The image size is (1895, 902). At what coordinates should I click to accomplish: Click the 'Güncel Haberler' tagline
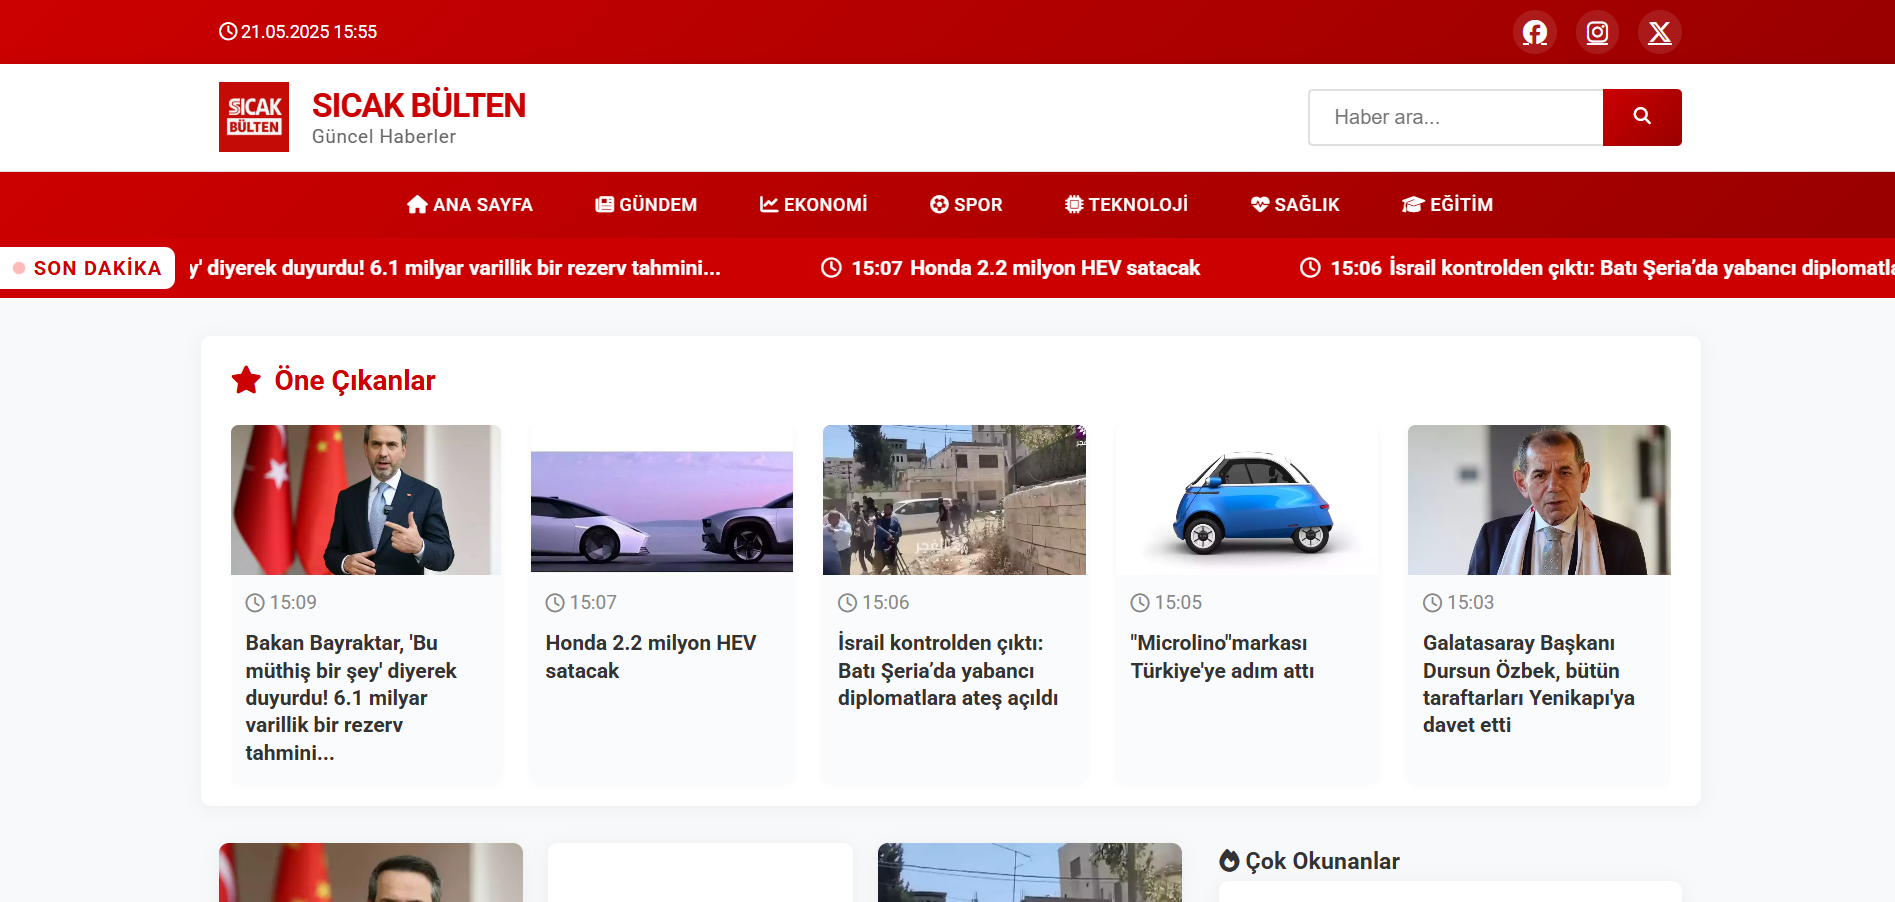(384, 137)
